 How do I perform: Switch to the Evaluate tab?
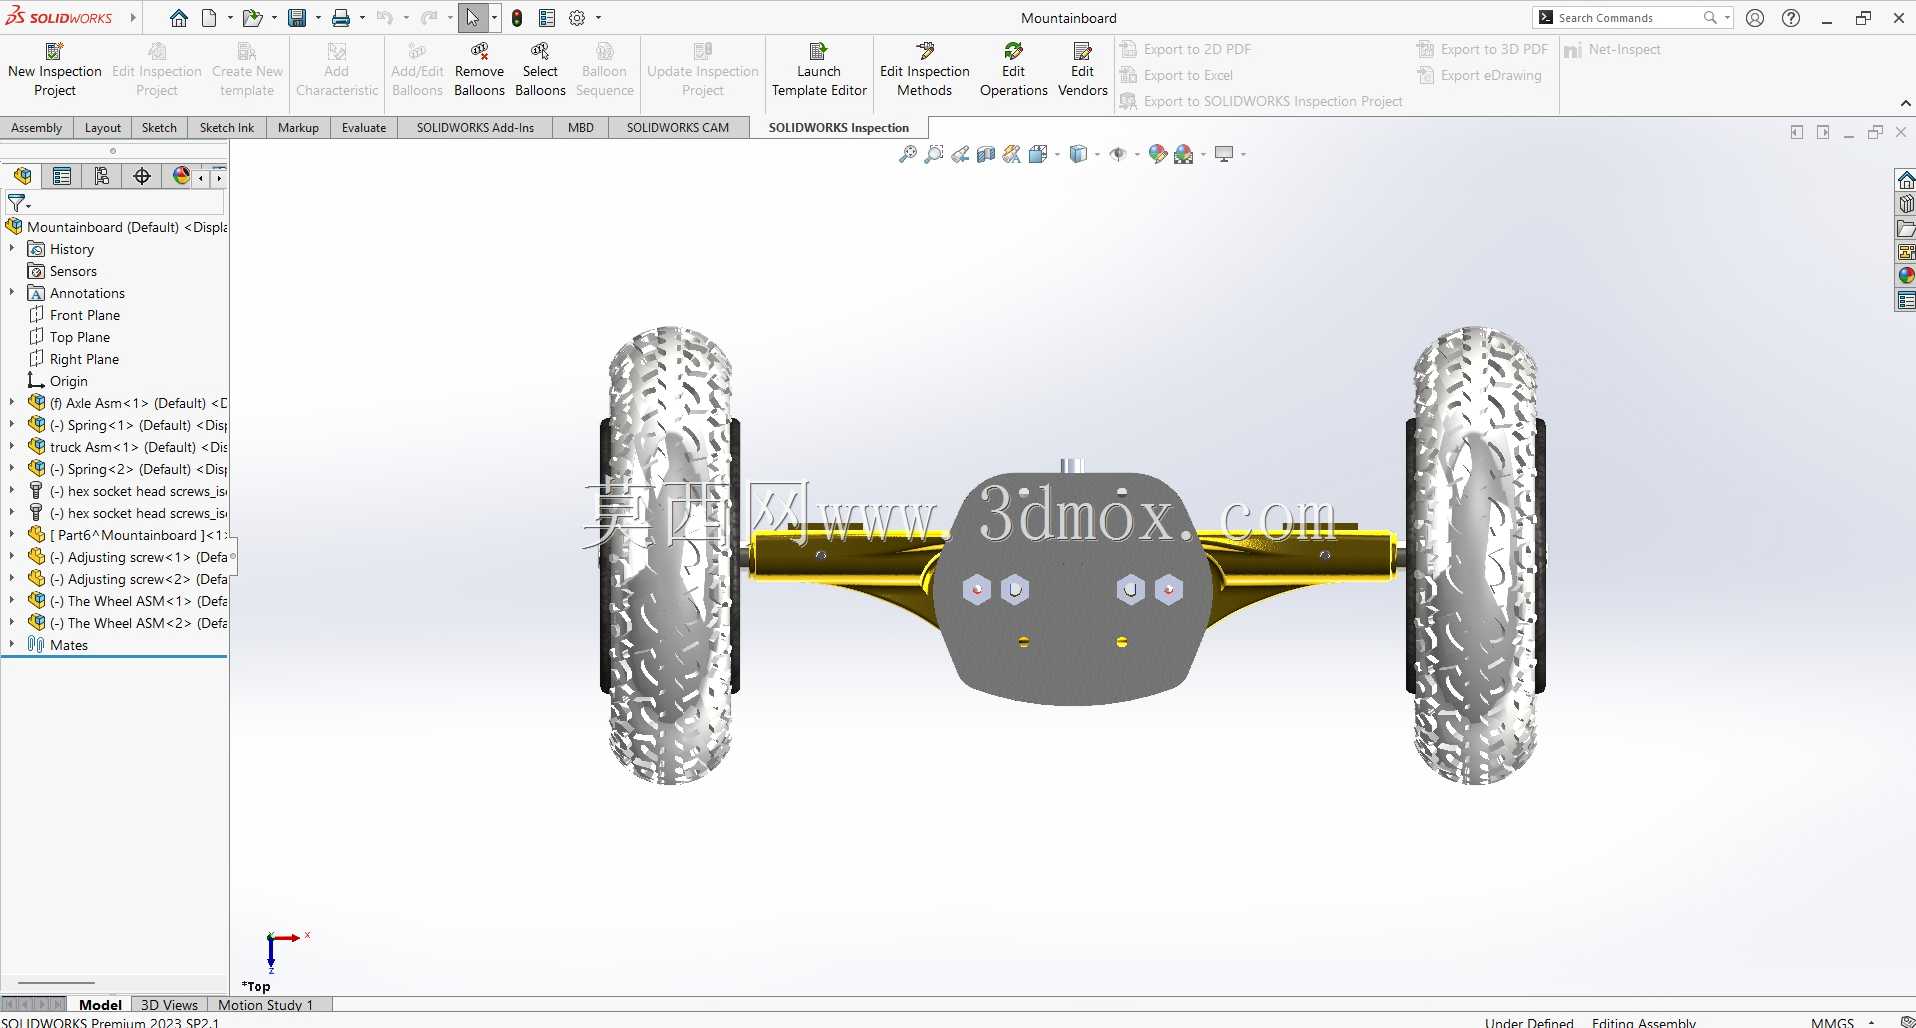click(364, 128)
